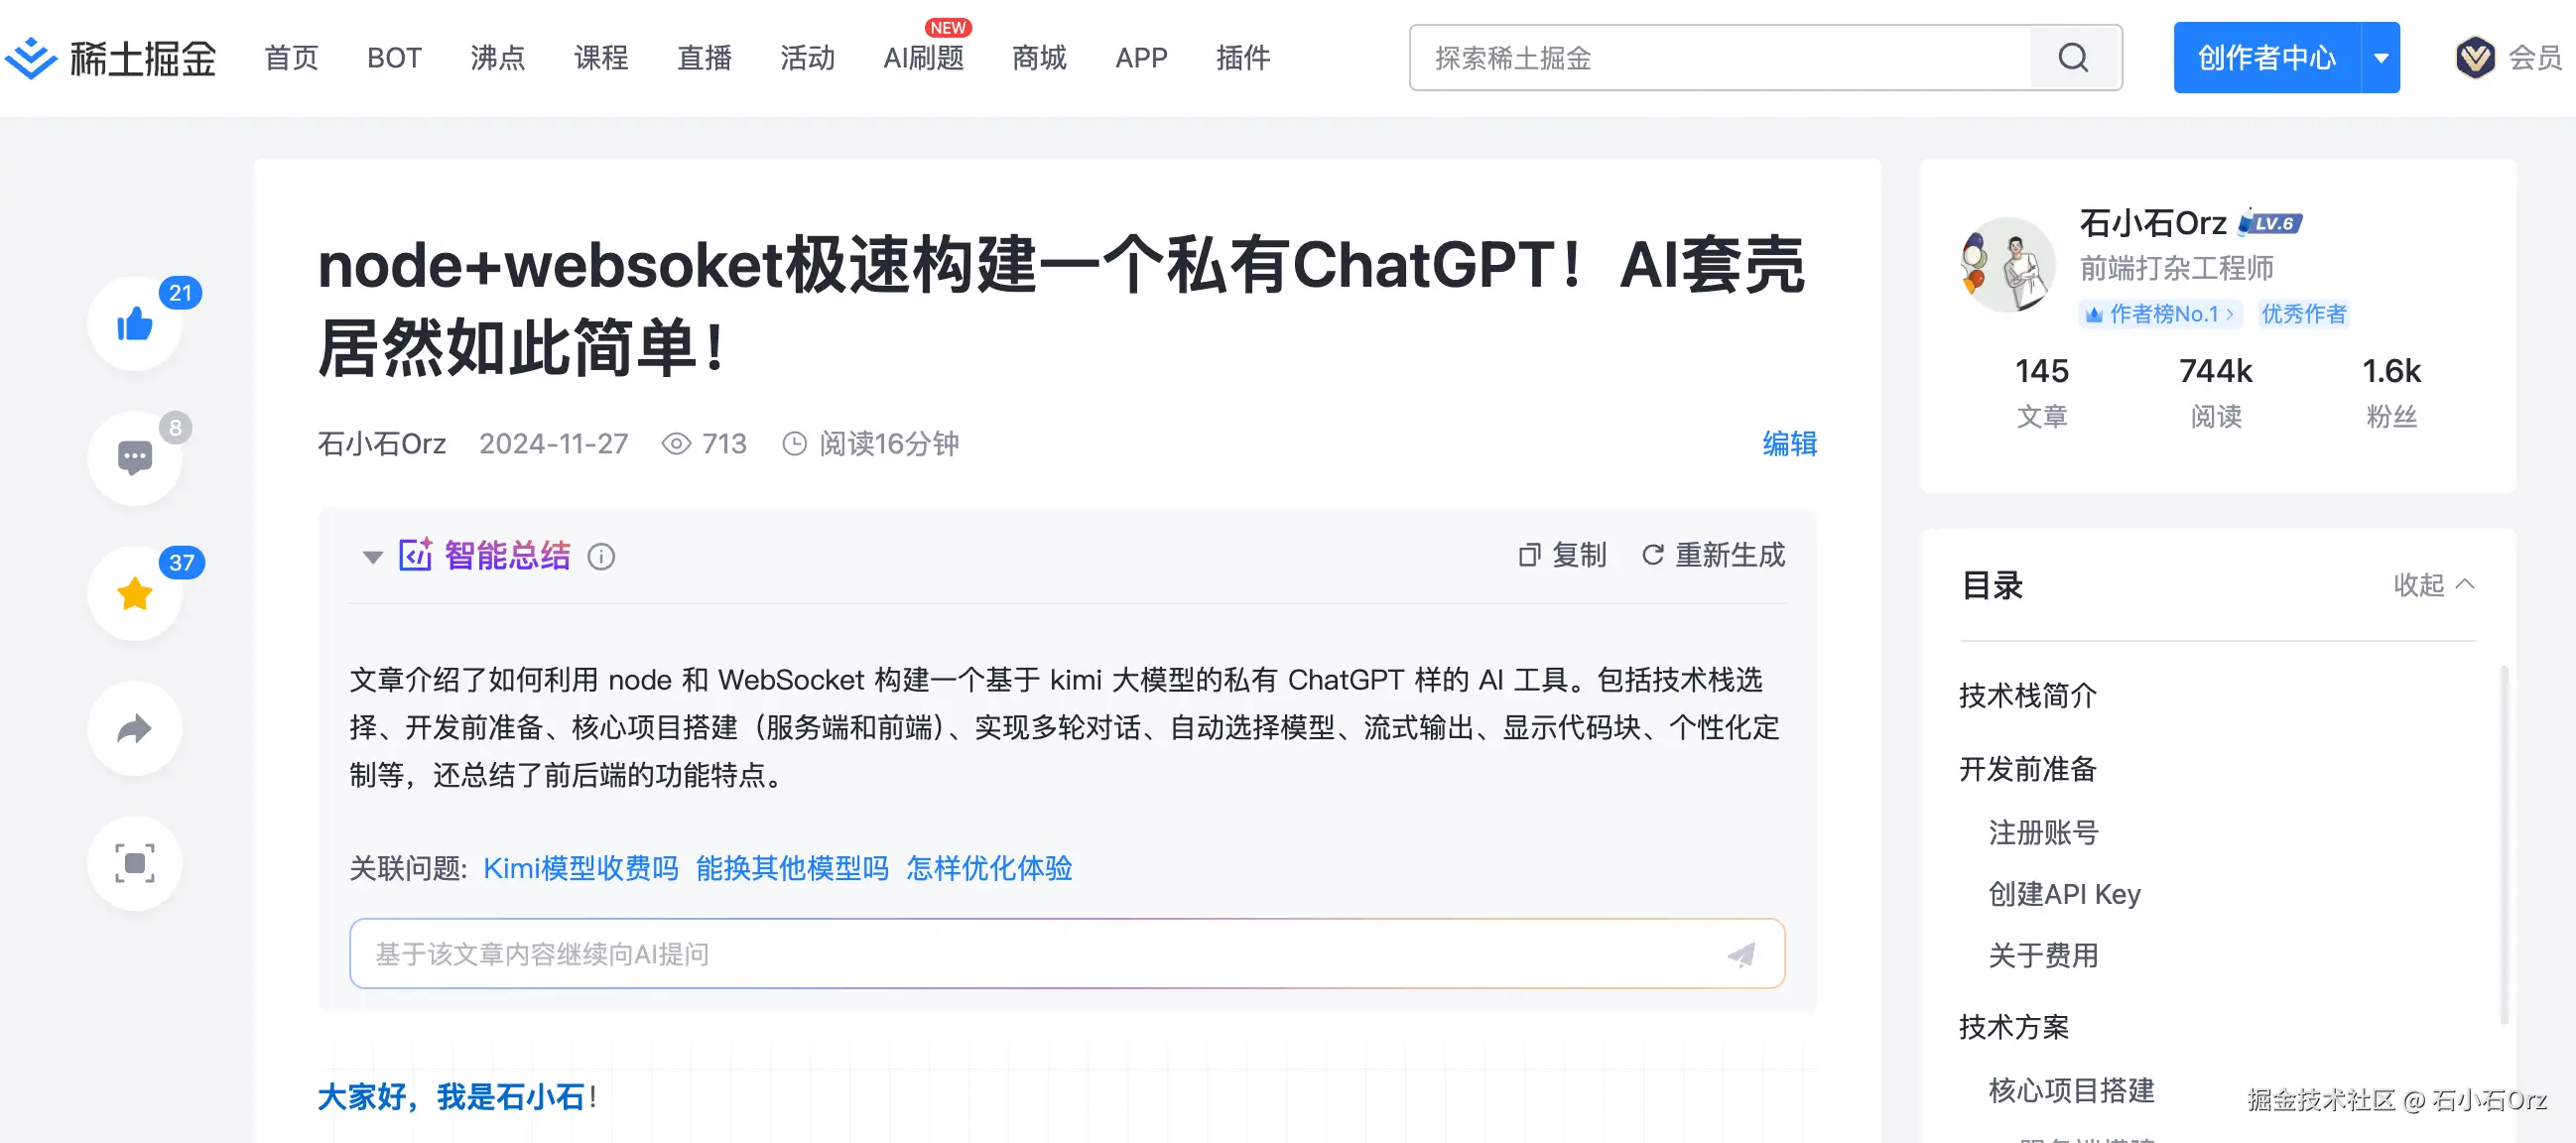Go to the 沸点 nav item
The width and height of the screenshot is (2576, 1143).
click(497, 58)
